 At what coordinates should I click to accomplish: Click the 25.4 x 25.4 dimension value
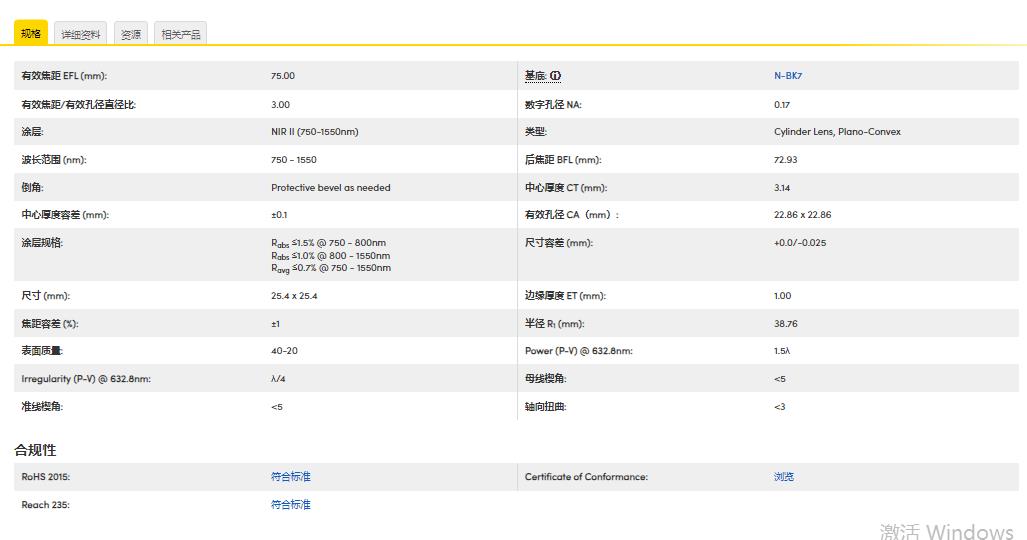click(294, 296)
